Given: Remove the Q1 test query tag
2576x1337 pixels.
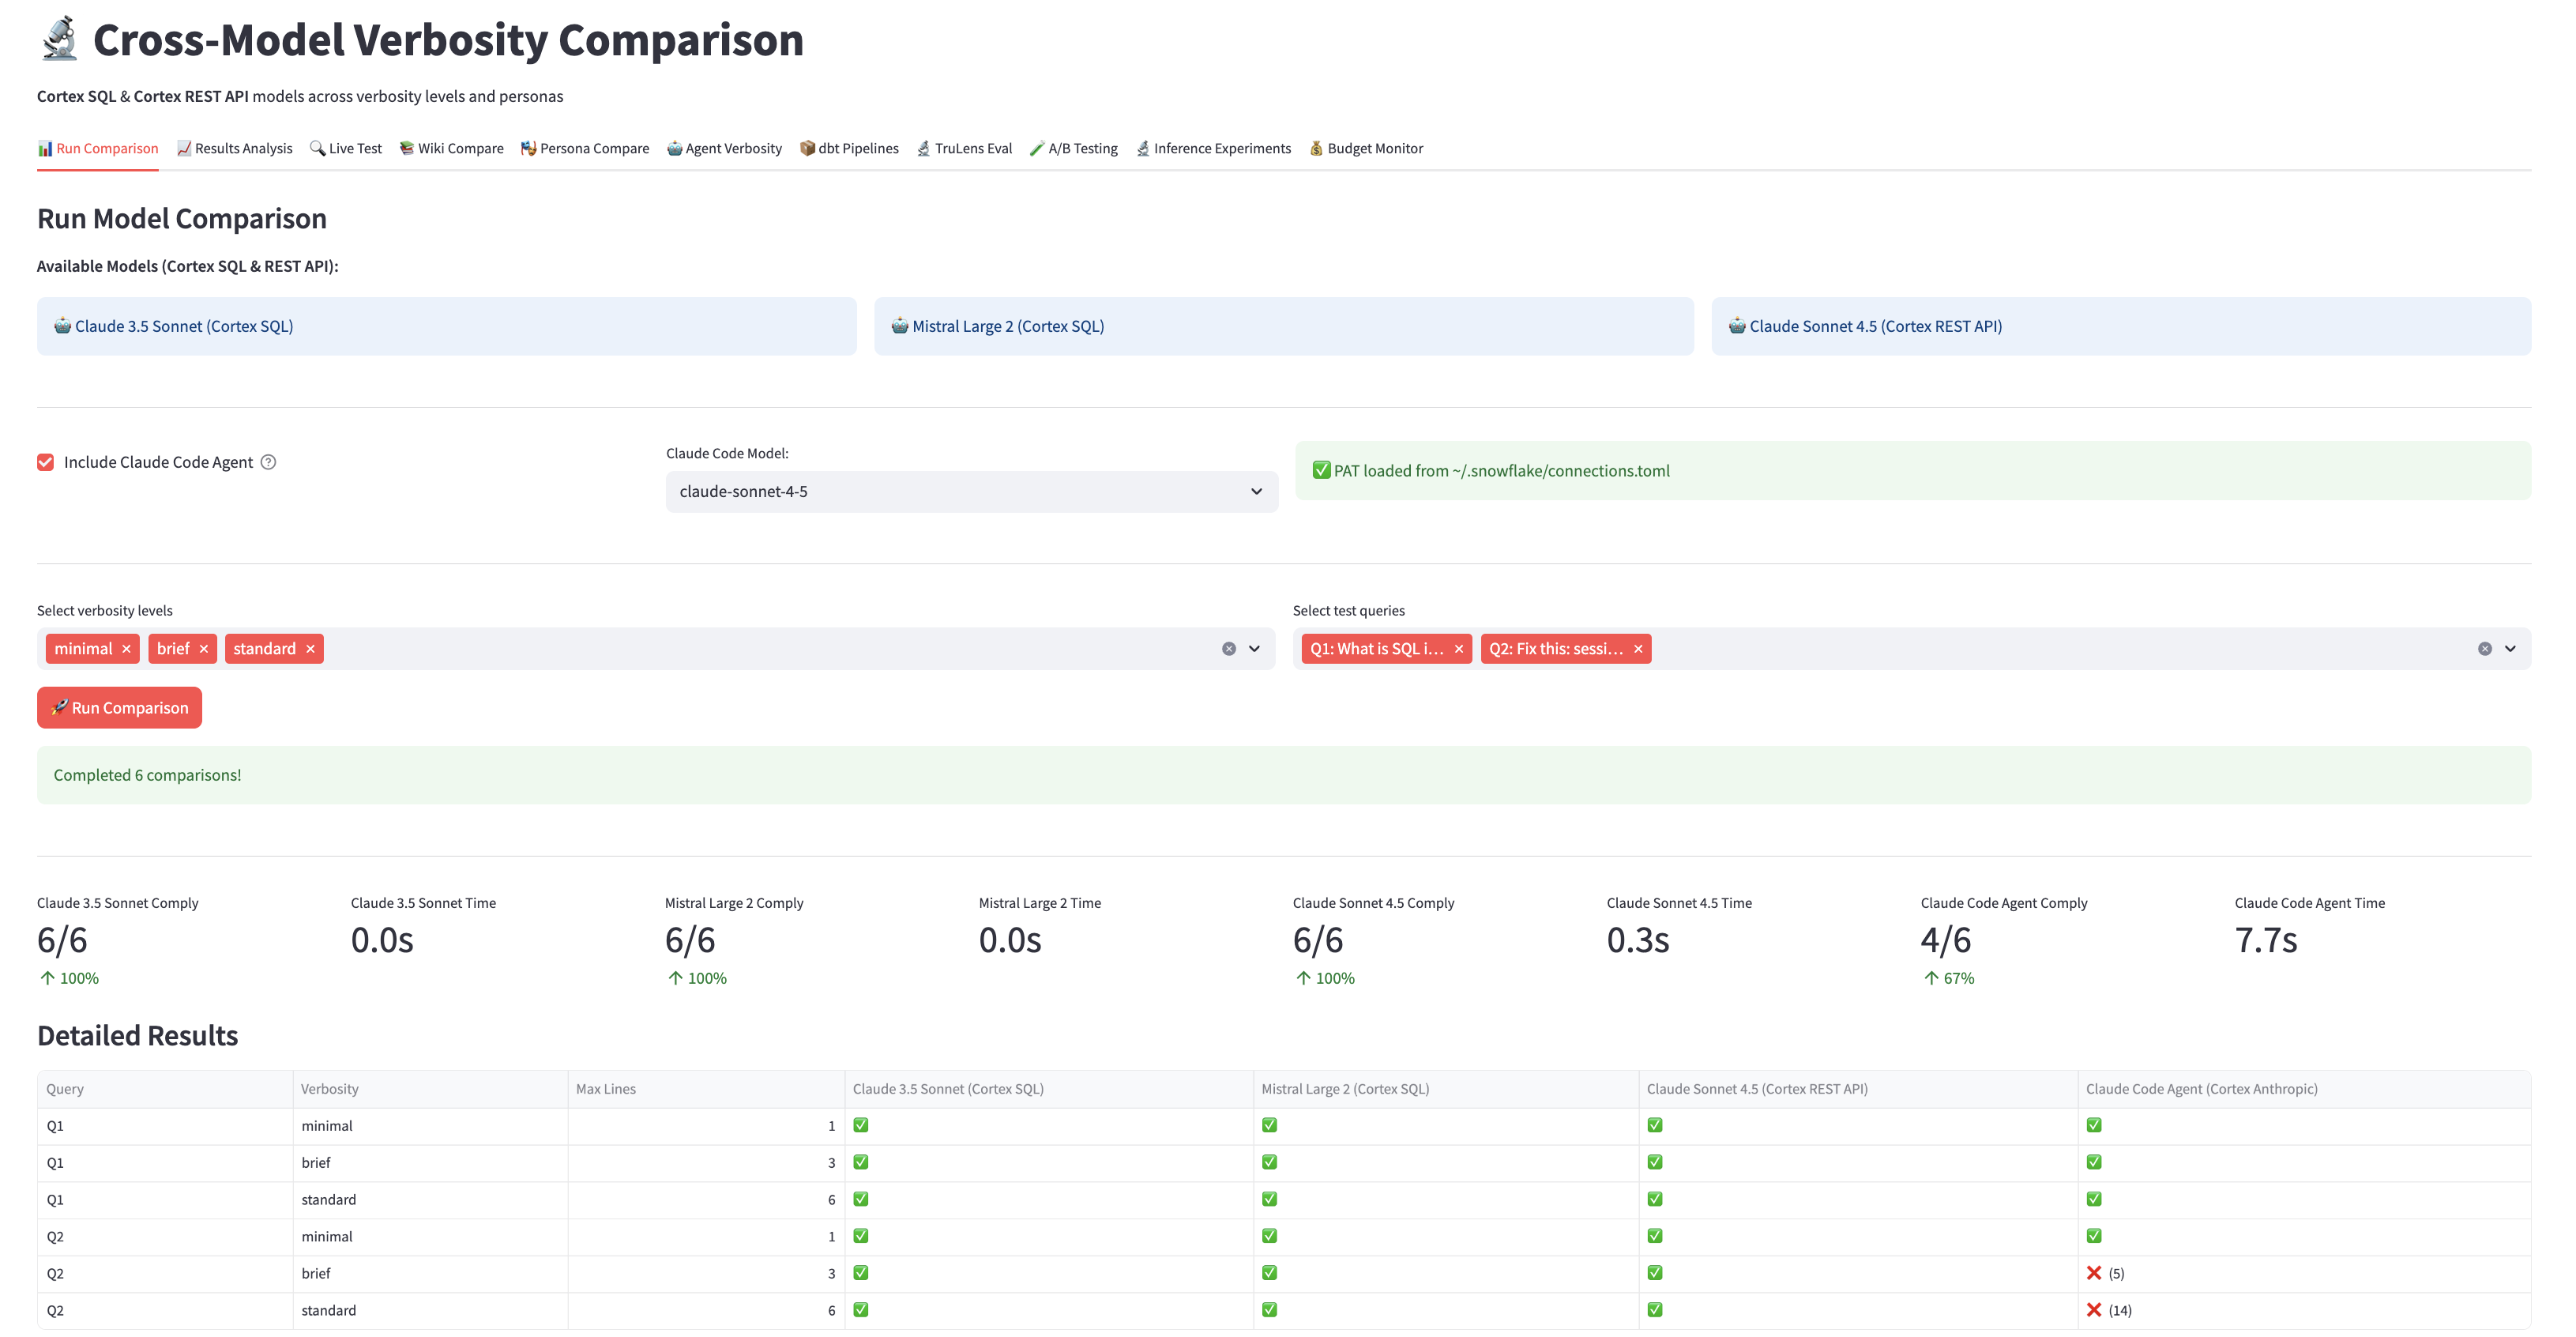Looking at the screenshot, I should pos(1458,649).
